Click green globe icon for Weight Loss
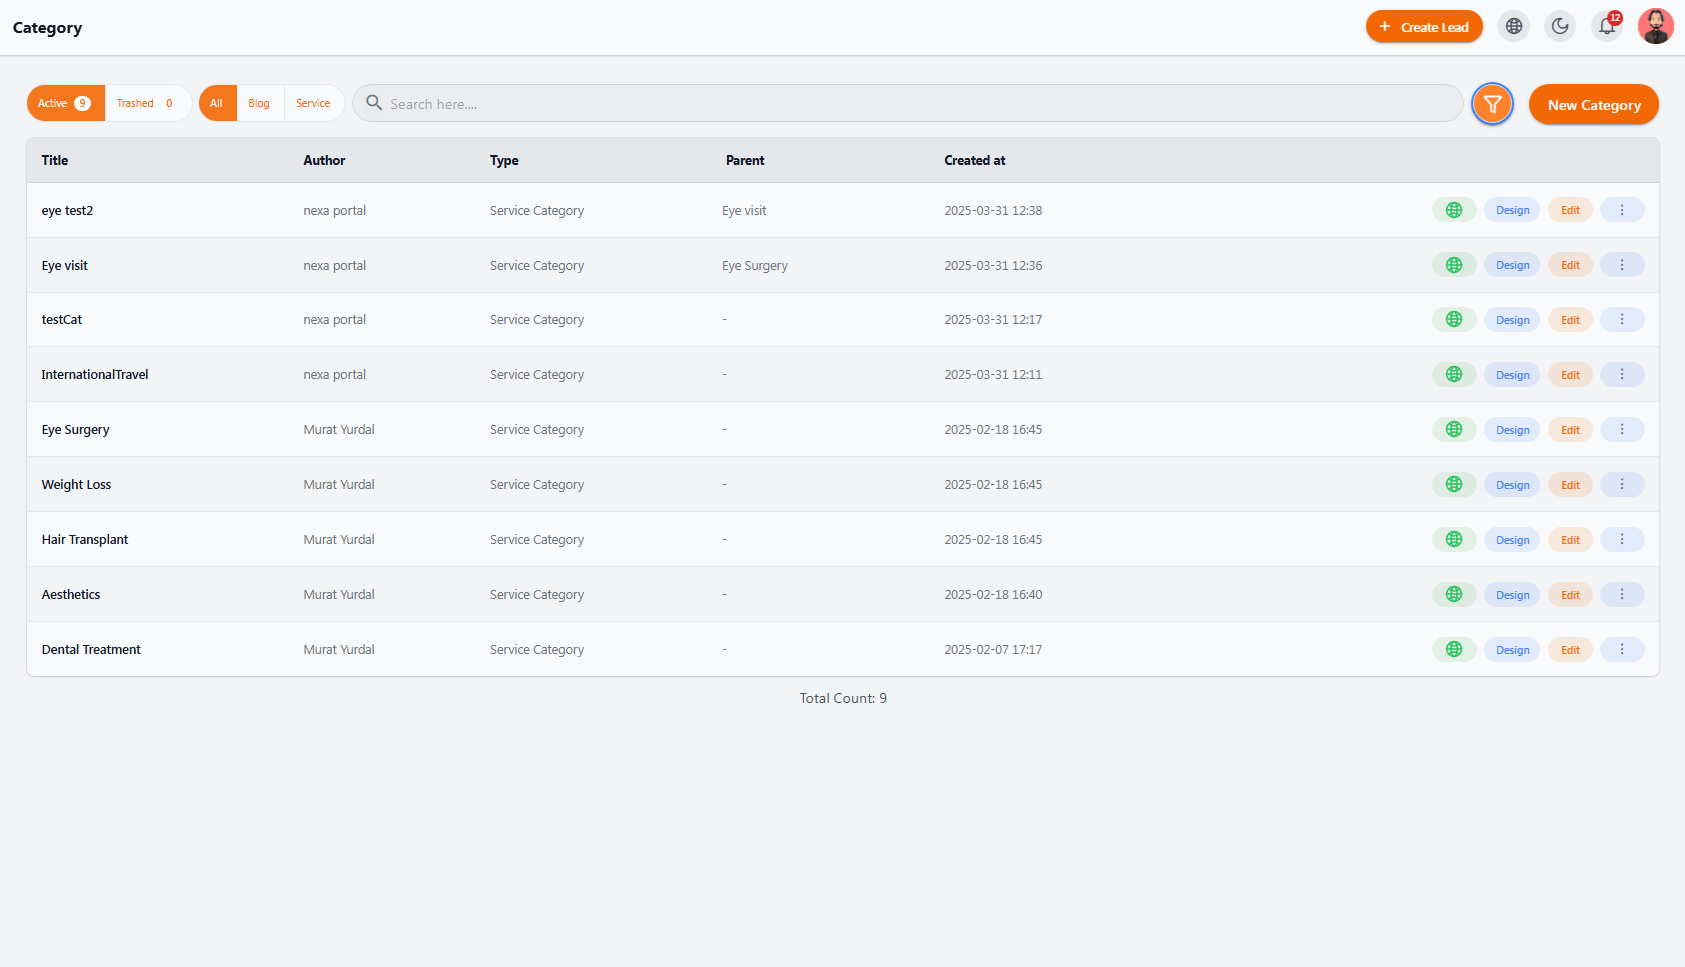Image resolution: width=1685 pixels, height=967 pixels. click(x=1454, y=484)
